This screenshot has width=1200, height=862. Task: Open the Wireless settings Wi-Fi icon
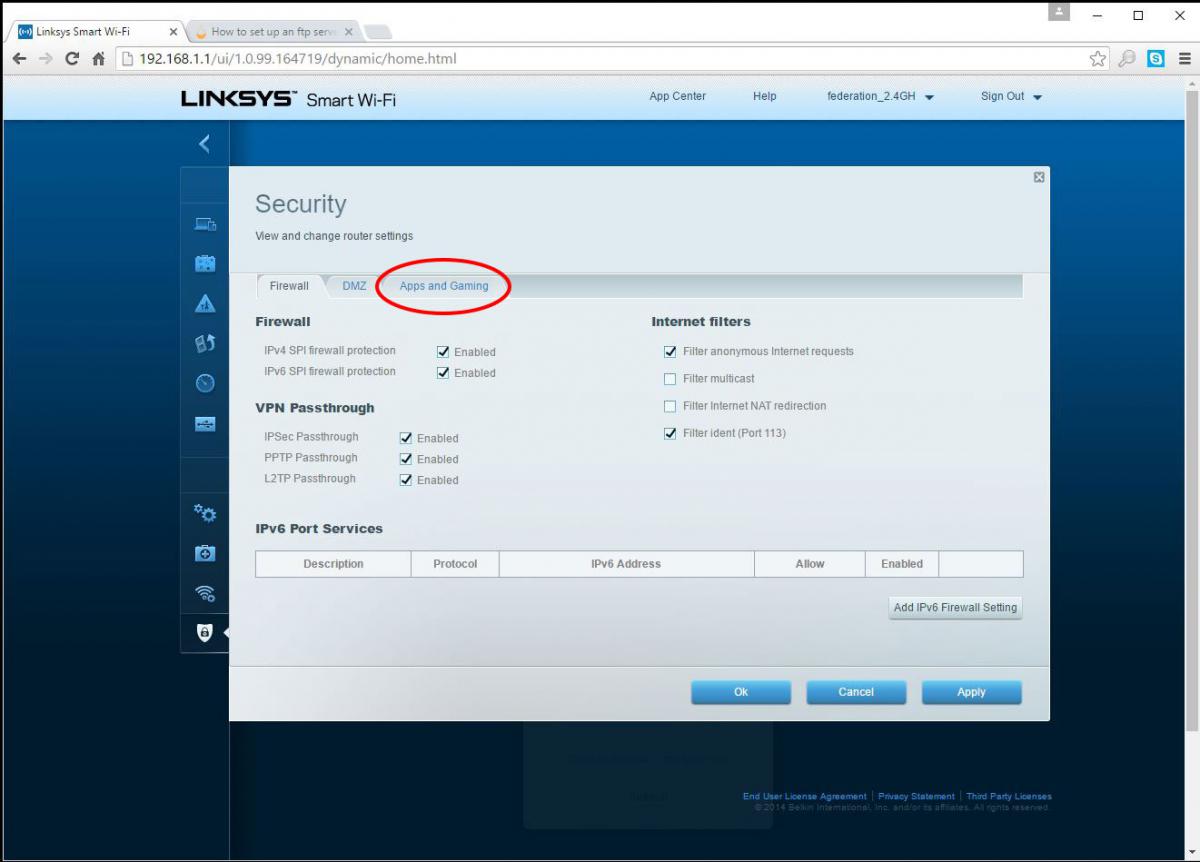[204, 593]
